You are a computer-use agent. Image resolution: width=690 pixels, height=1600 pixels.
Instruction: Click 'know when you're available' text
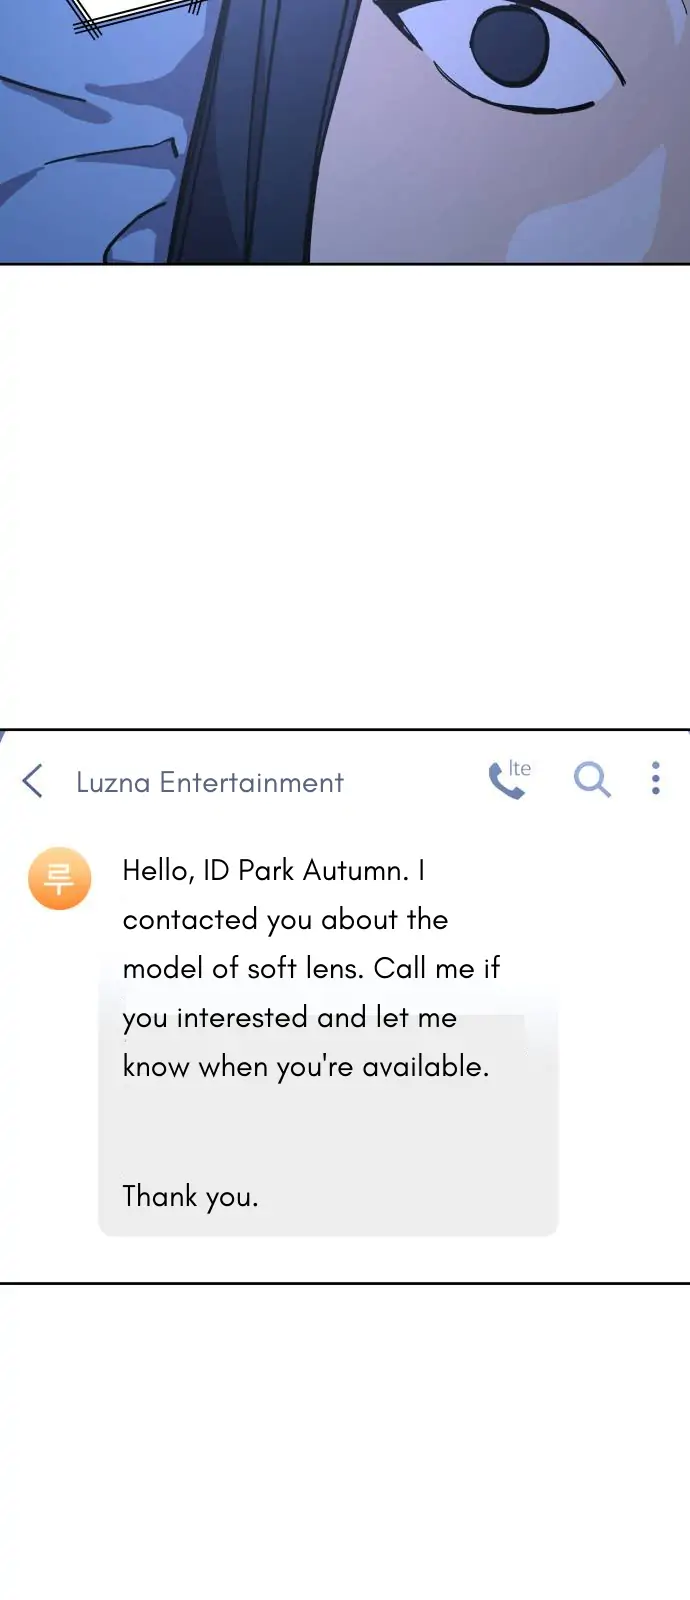click(x=305, y=1066)
